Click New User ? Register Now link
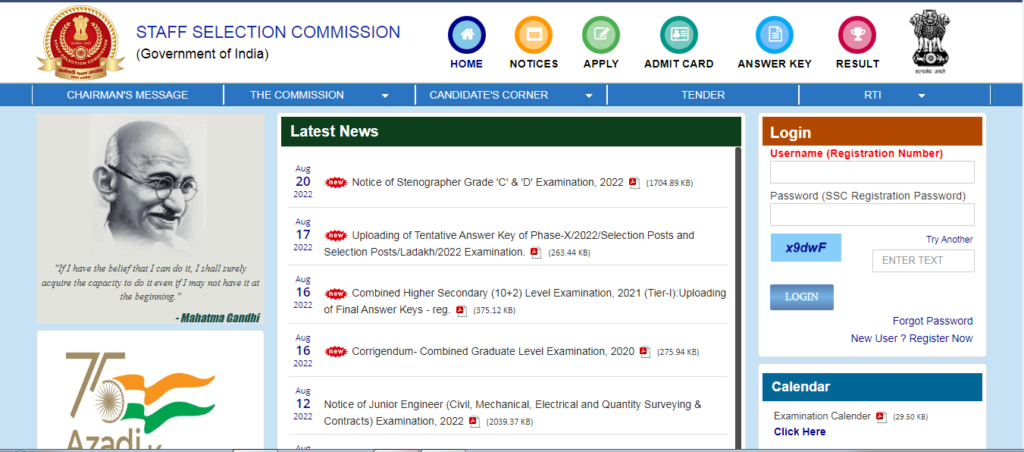This screenshot has width=1024, height=452. [912, 338]
